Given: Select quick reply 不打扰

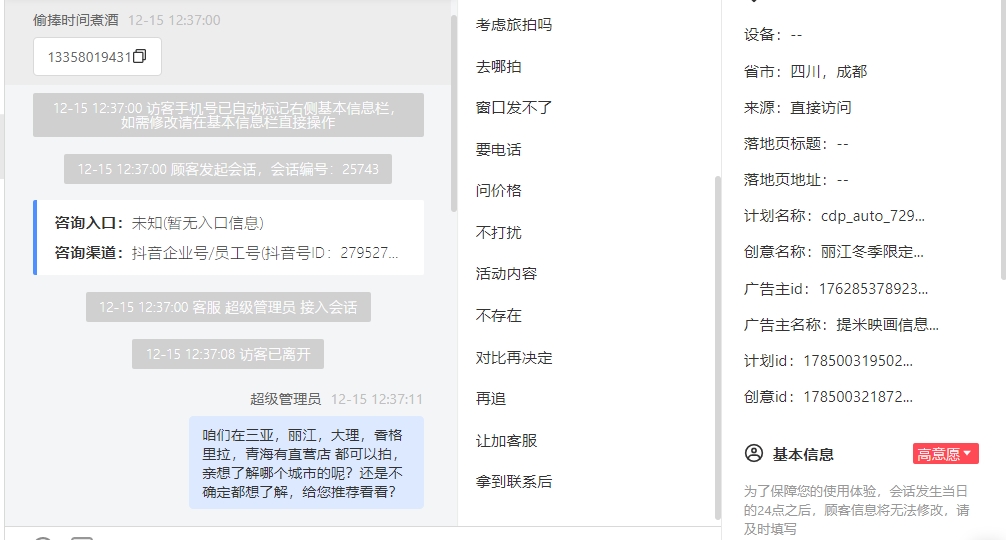Looking at the screenshot, I should (x=498, y=232).
